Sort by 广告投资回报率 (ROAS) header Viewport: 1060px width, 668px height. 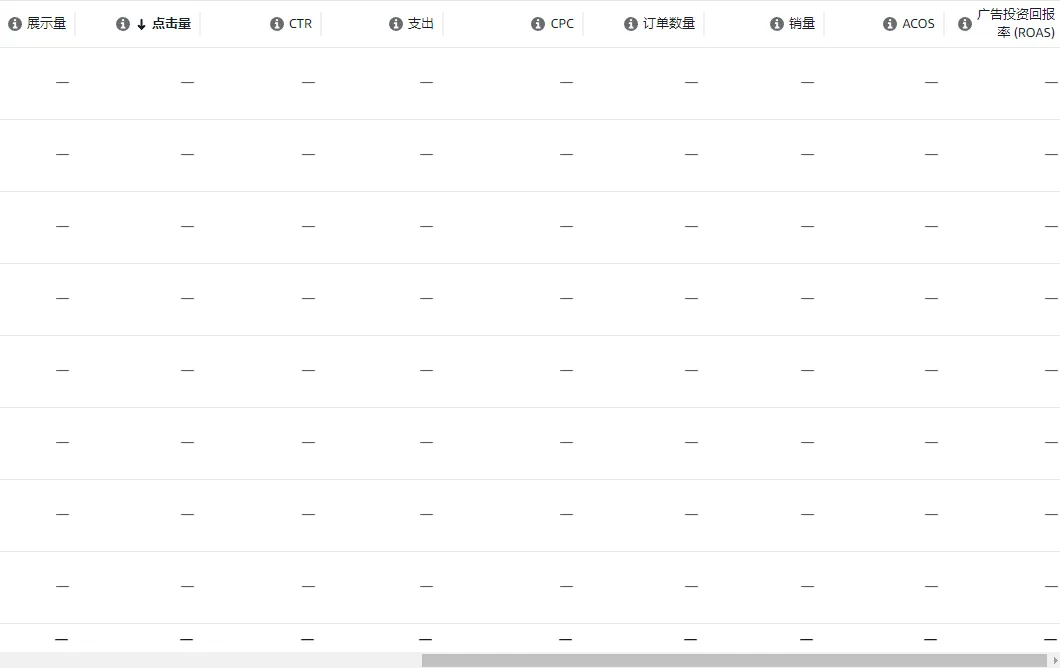(1015, 24)
